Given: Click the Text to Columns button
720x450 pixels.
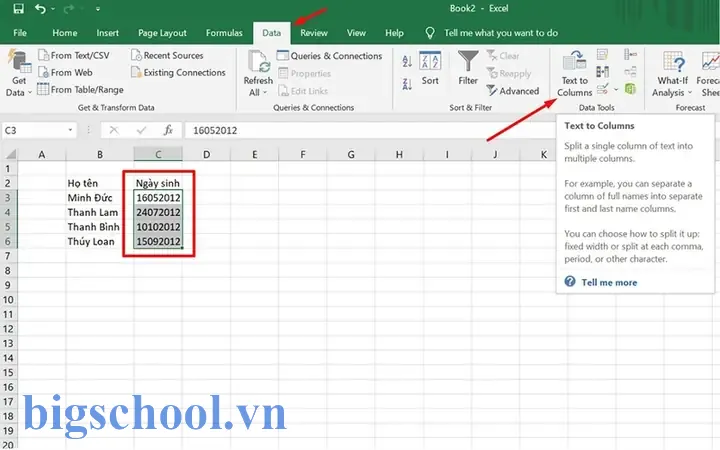Looking at the screenshot, I should [574, 73].
